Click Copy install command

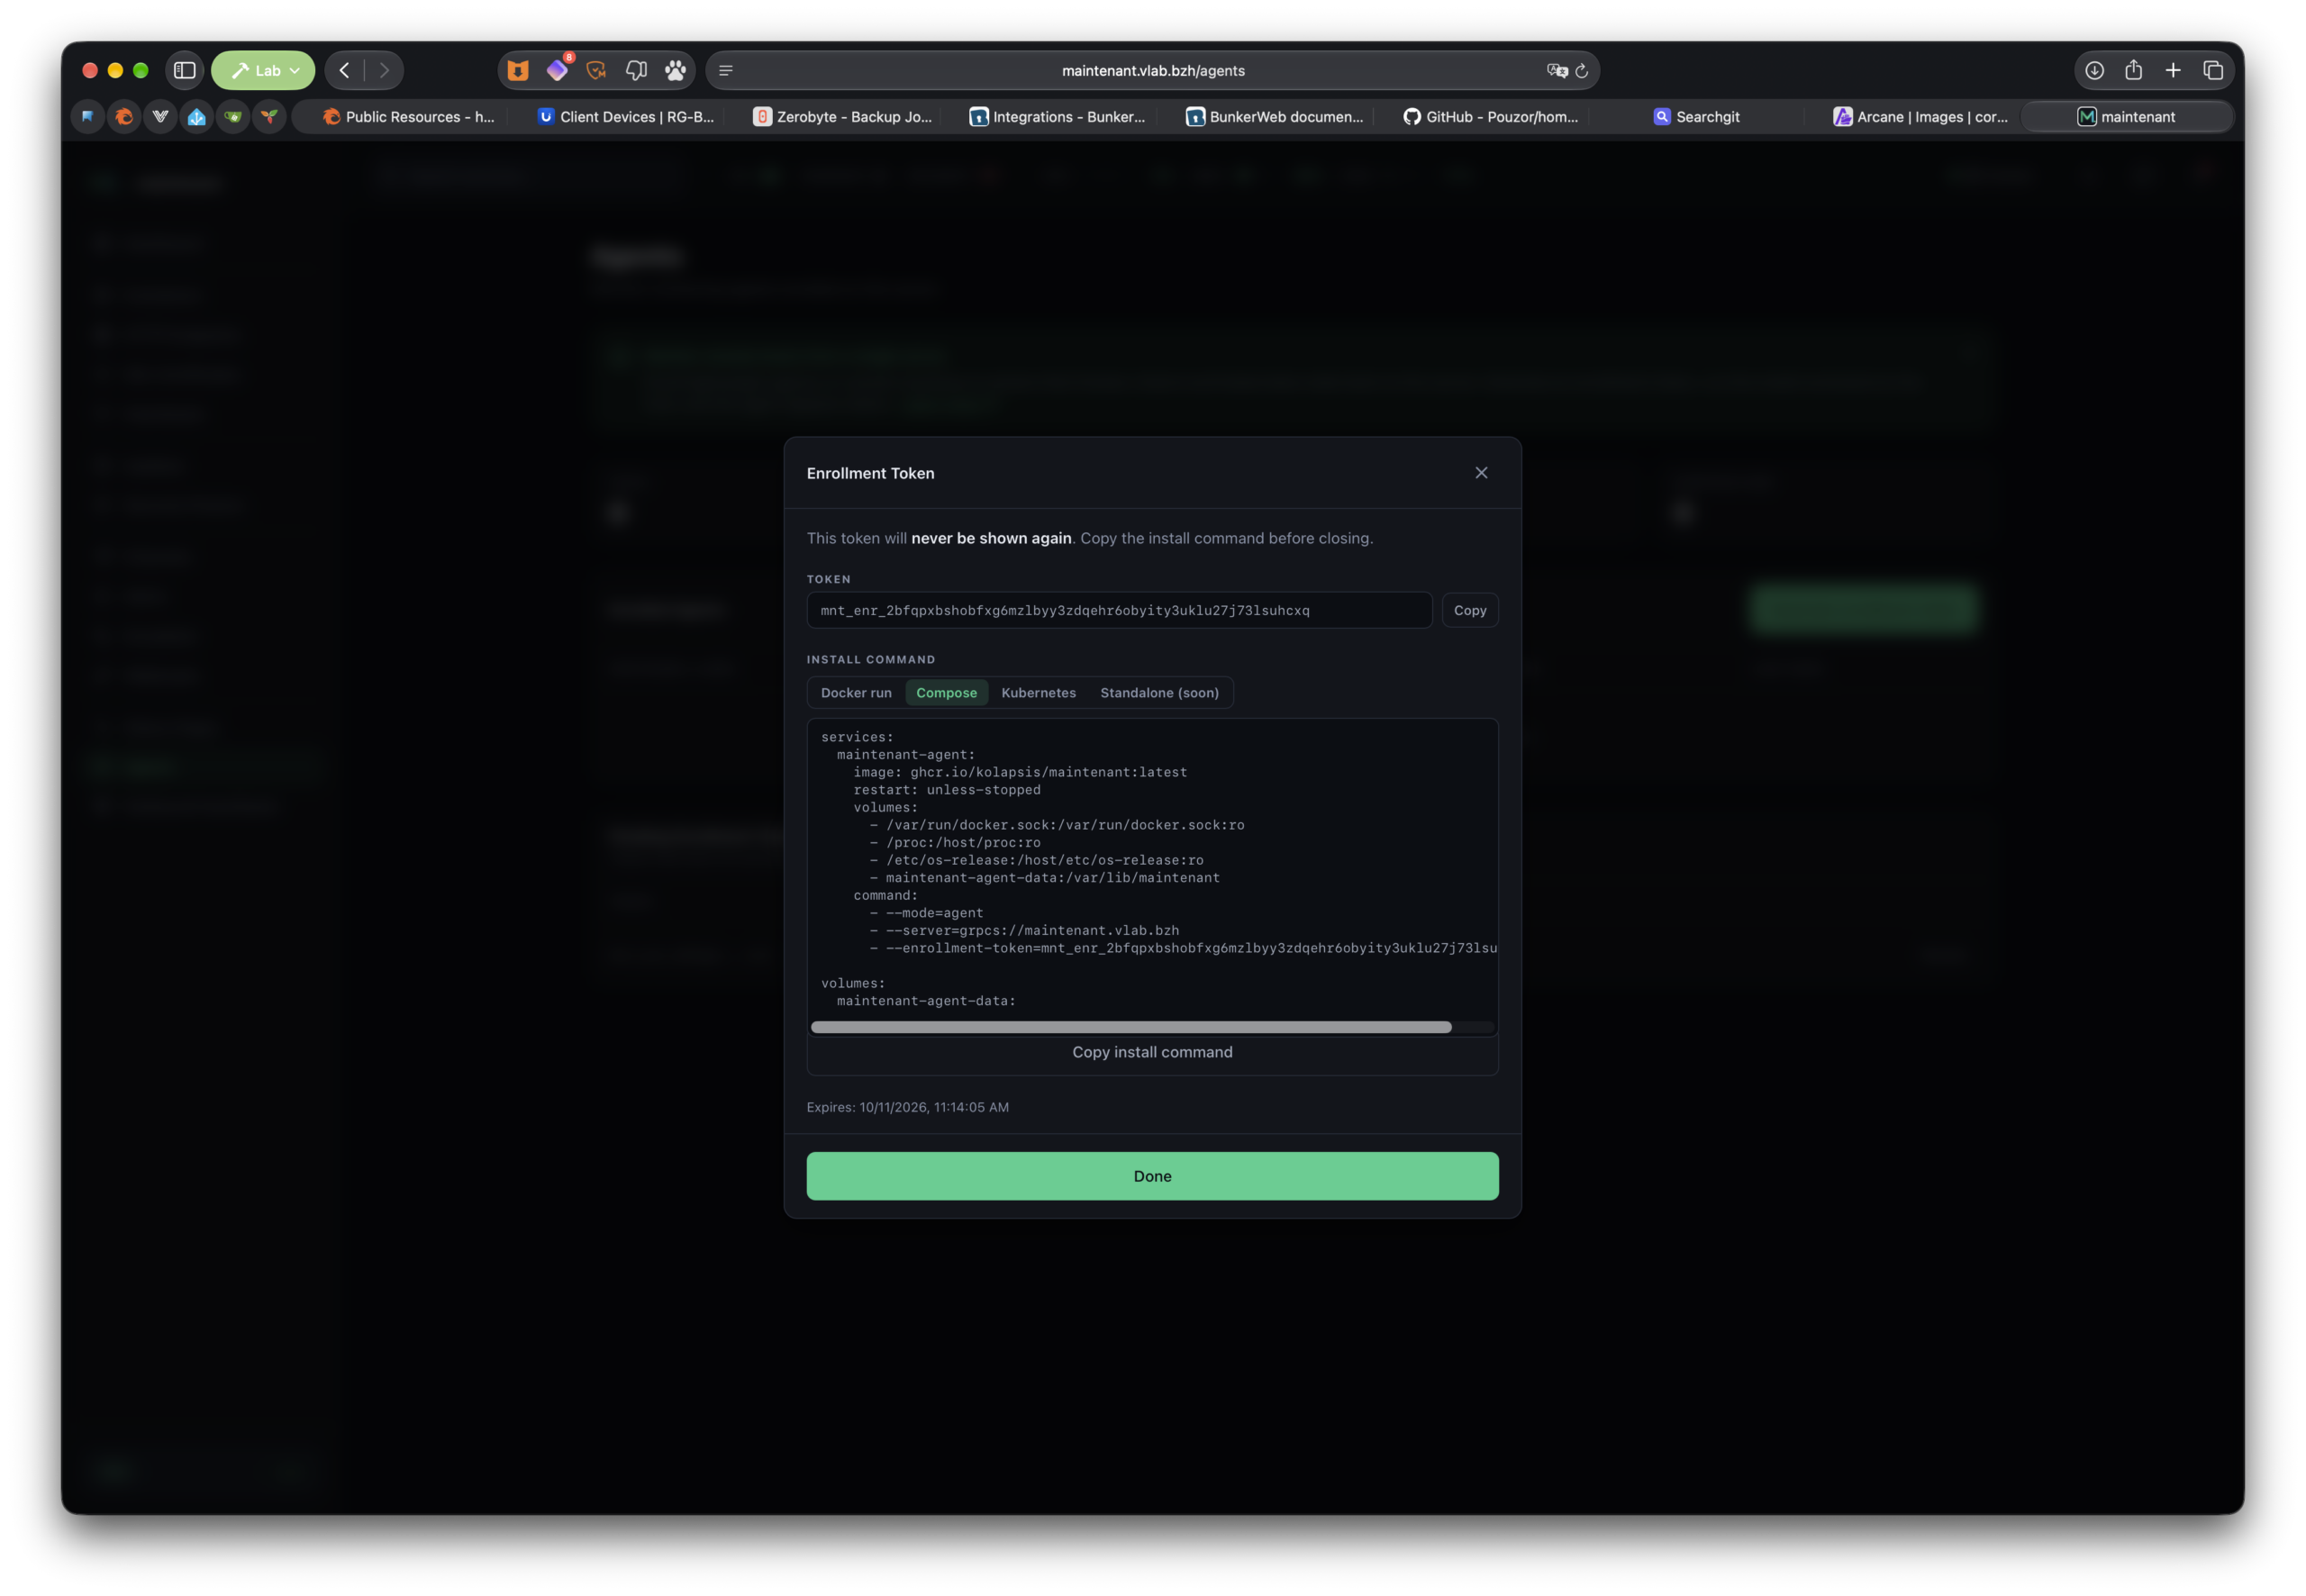[x=1152, y=1052]
